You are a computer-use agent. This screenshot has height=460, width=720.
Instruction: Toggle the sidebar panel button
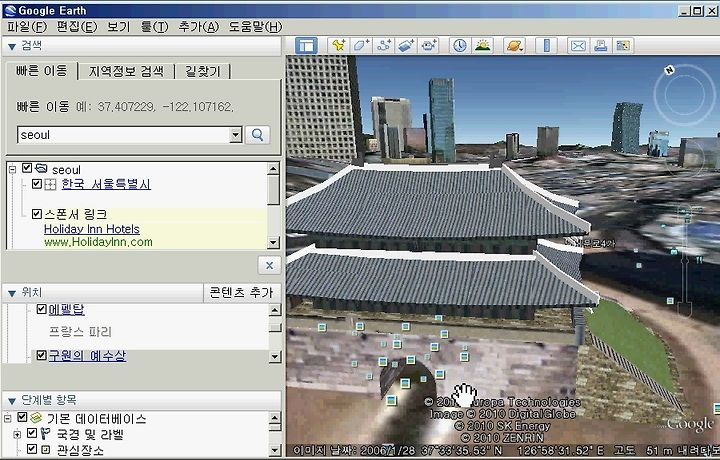tap(306, 45)
